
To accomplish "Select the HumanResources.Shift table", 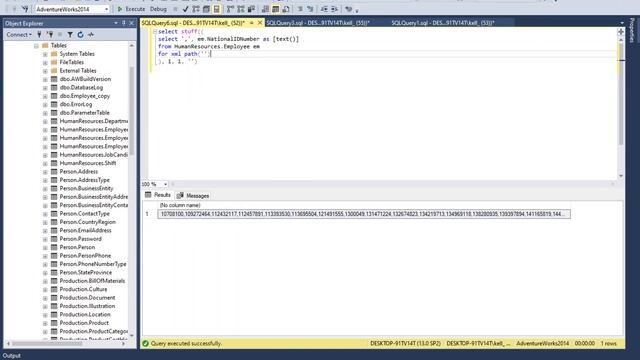I will click(88, 163).
